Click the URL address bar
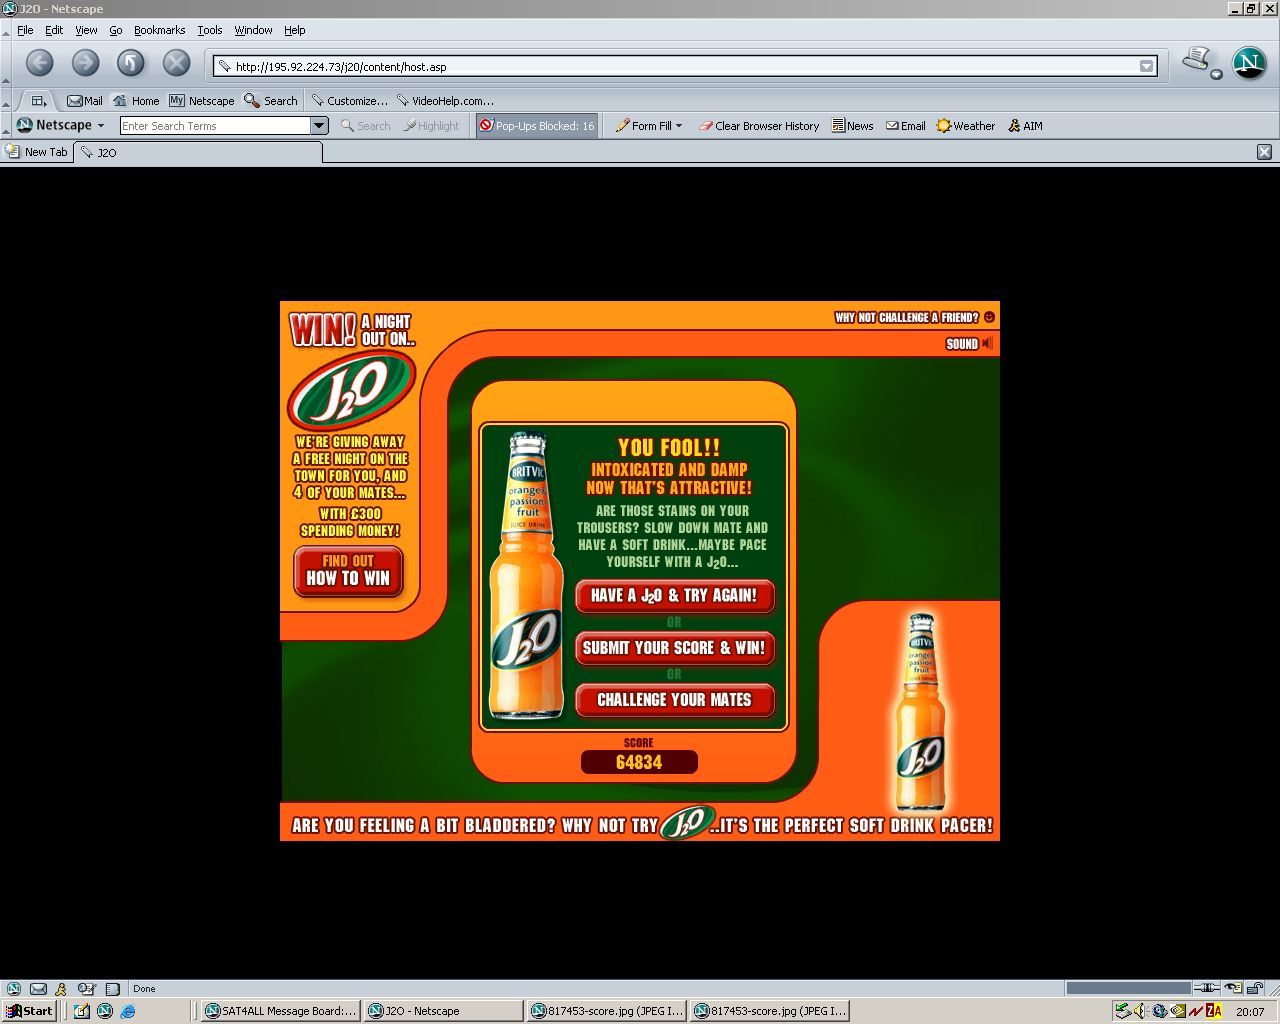 pyautogui.click(x=685, y=66)
